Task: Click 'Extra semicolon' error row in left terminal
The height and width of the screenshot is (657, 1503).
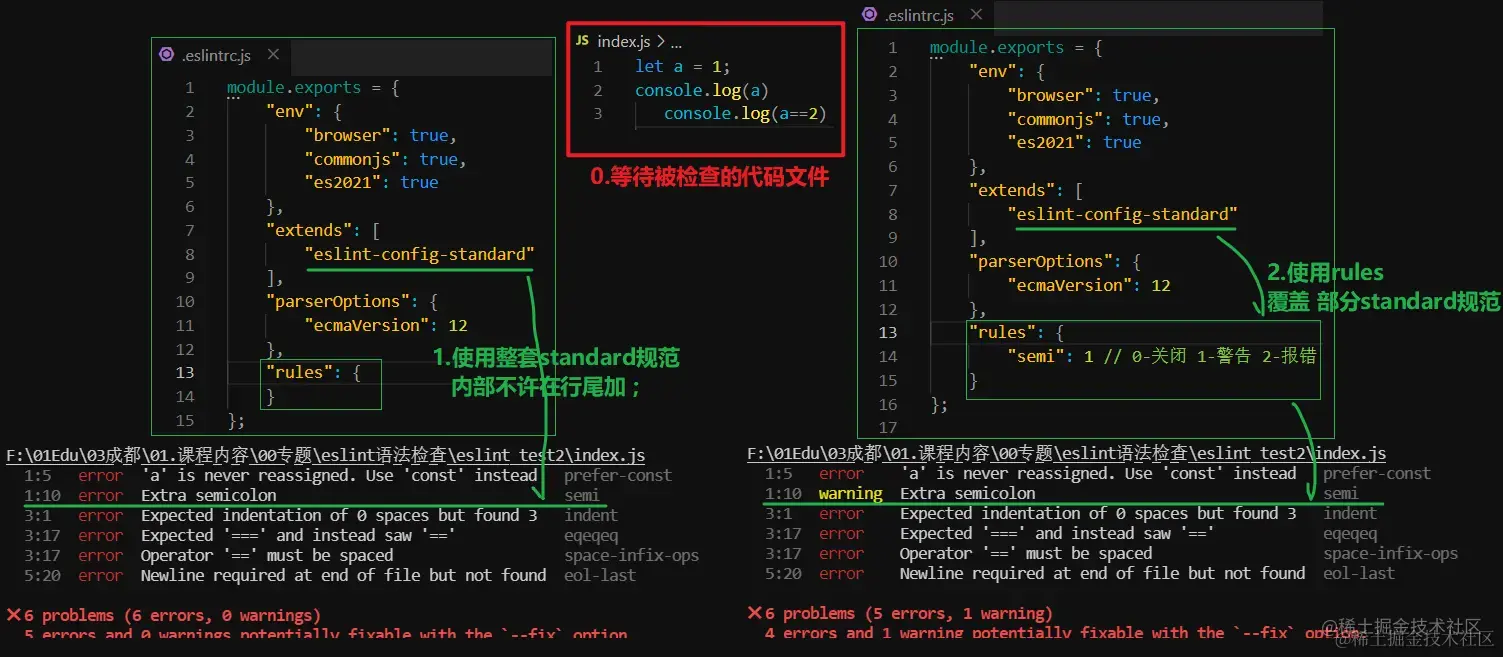Action: [313, 495]
